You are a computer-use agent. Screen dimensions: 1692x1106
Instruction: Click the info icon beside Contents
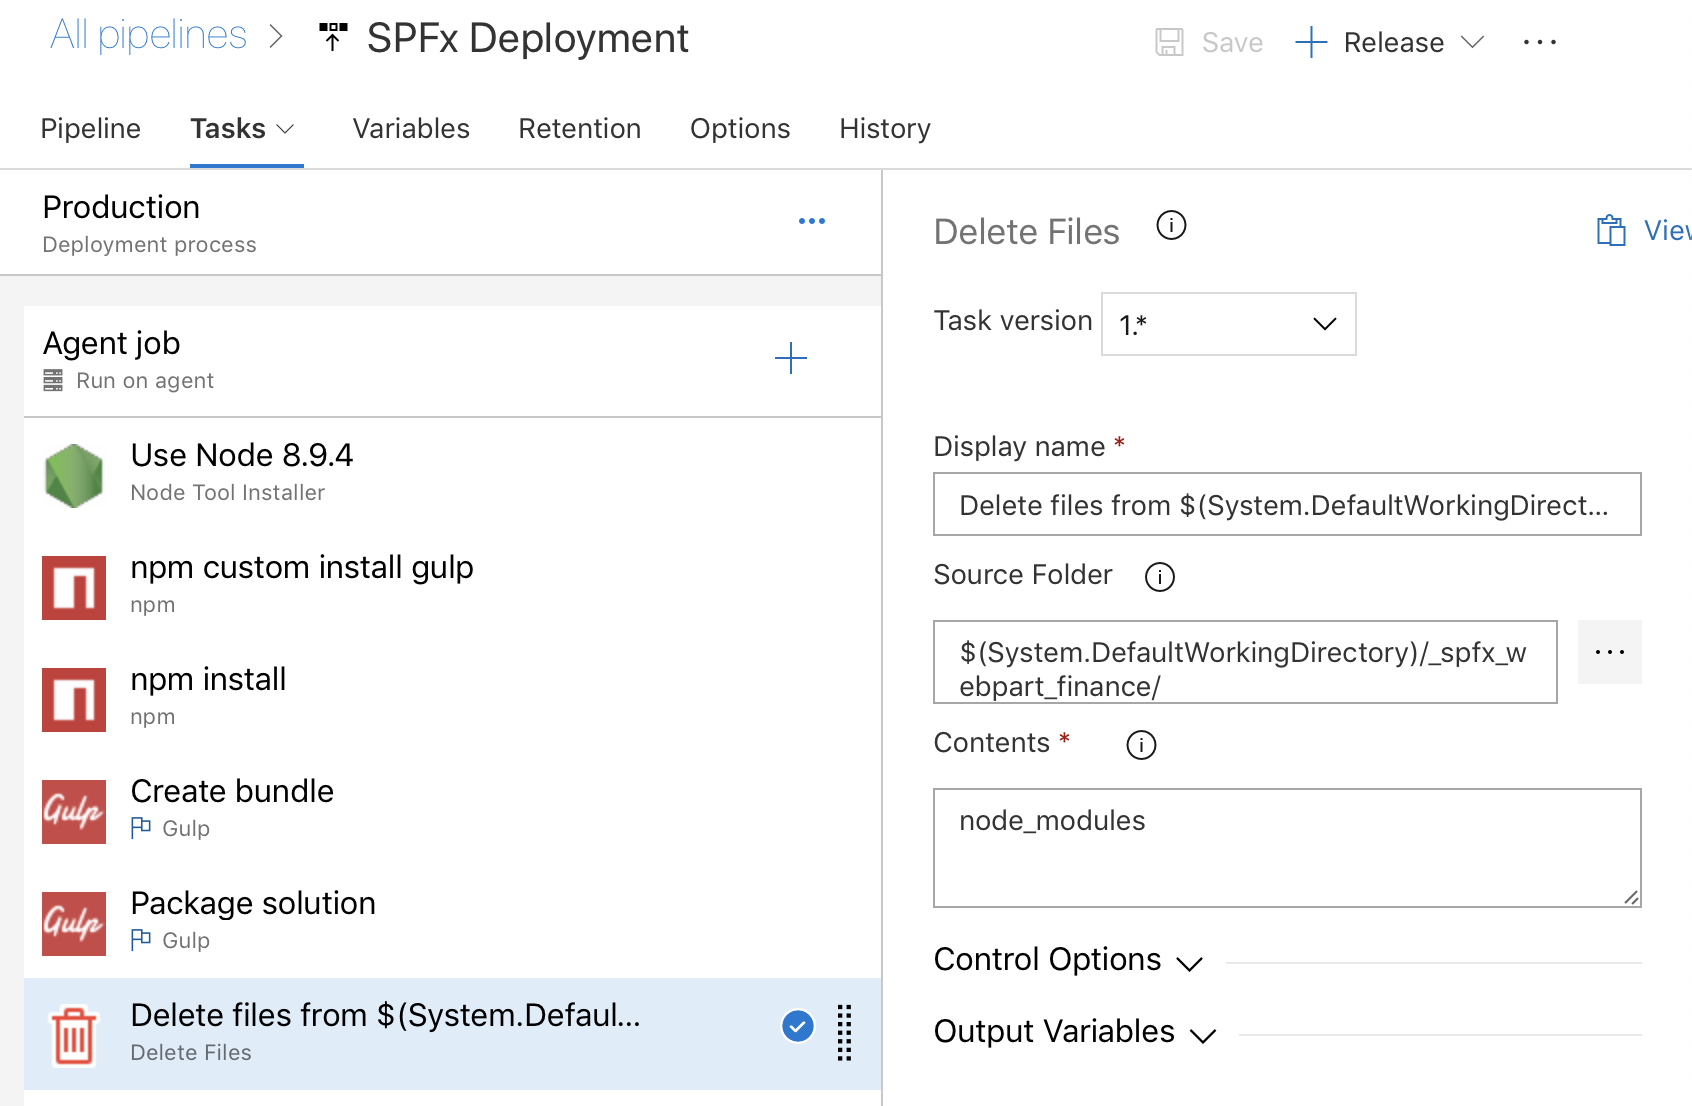point(1140,744)
